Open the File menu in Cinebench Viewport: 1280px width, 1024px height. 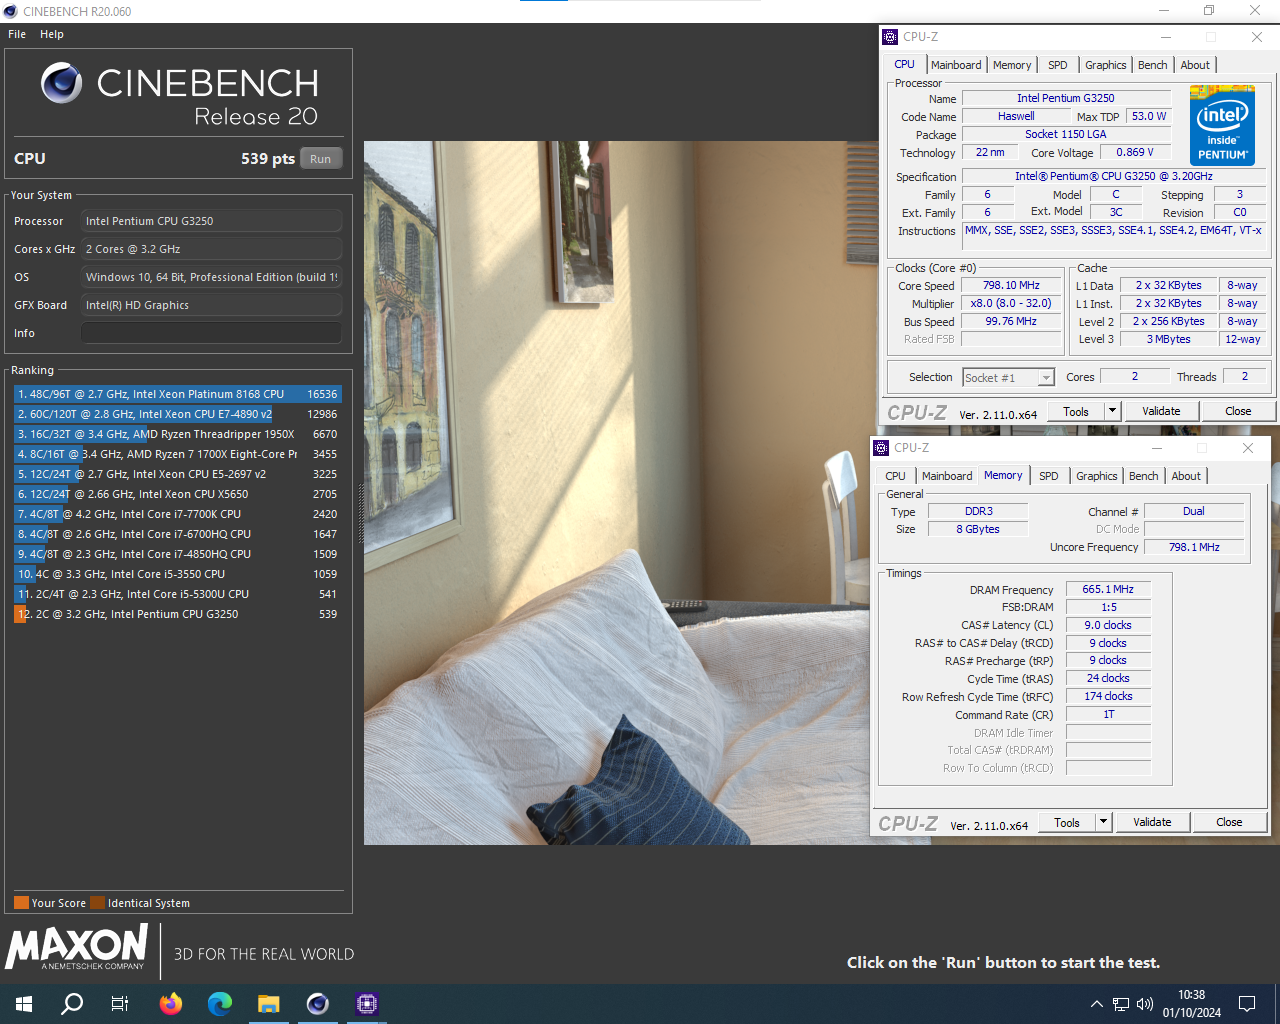point(17,34)
